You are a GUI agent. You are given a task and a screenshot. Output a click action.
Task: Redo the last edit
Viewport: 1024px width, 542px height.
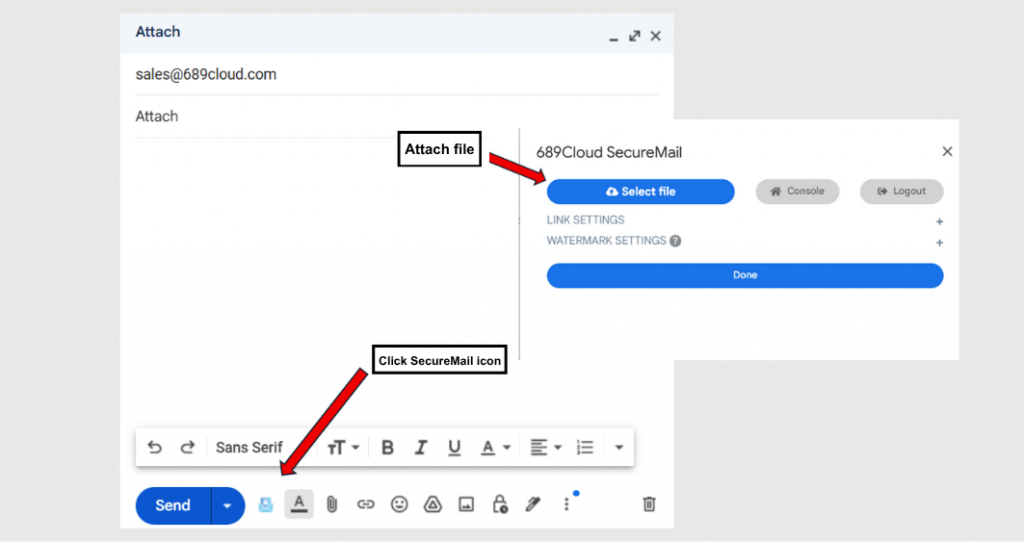pyautogui.click(x=187, y=447)
